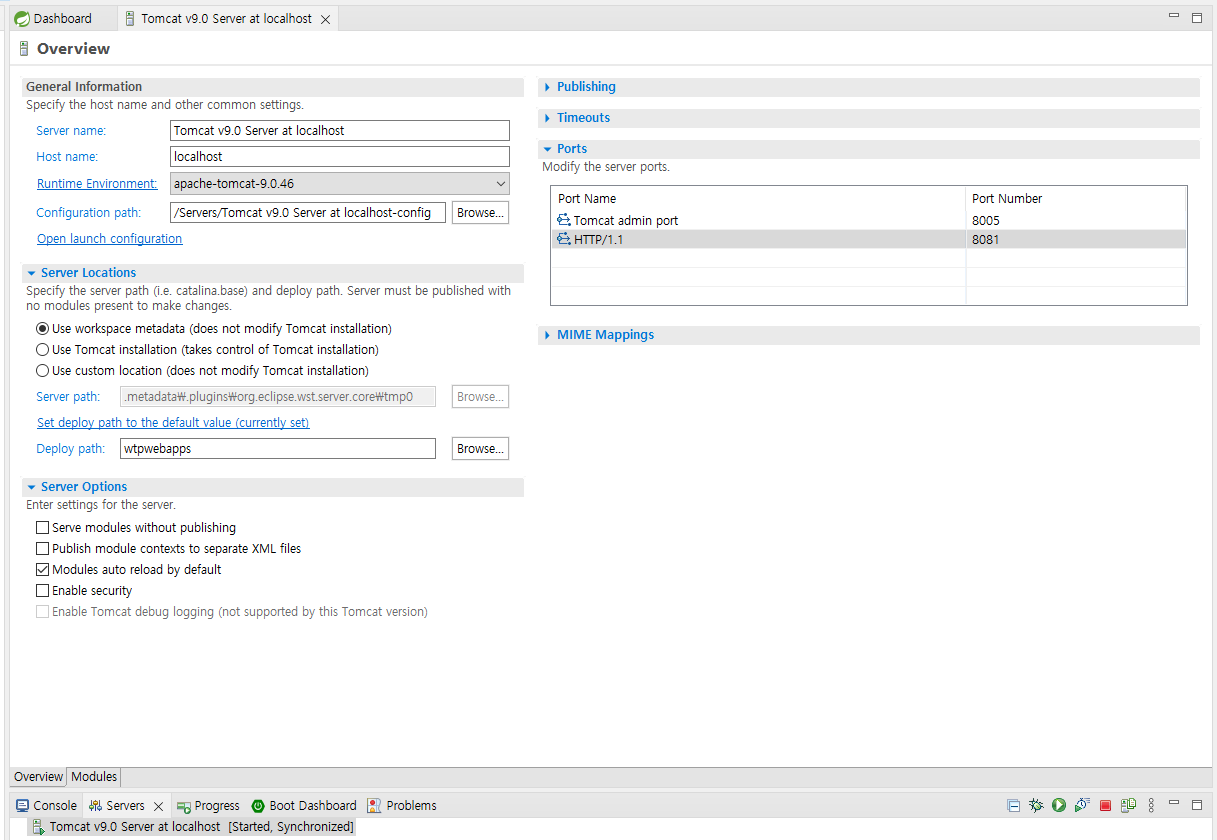The height and width of the screenshot is (840, 1217).
Task: Publish to the server icon
Action: click(x=1128, y=805)
